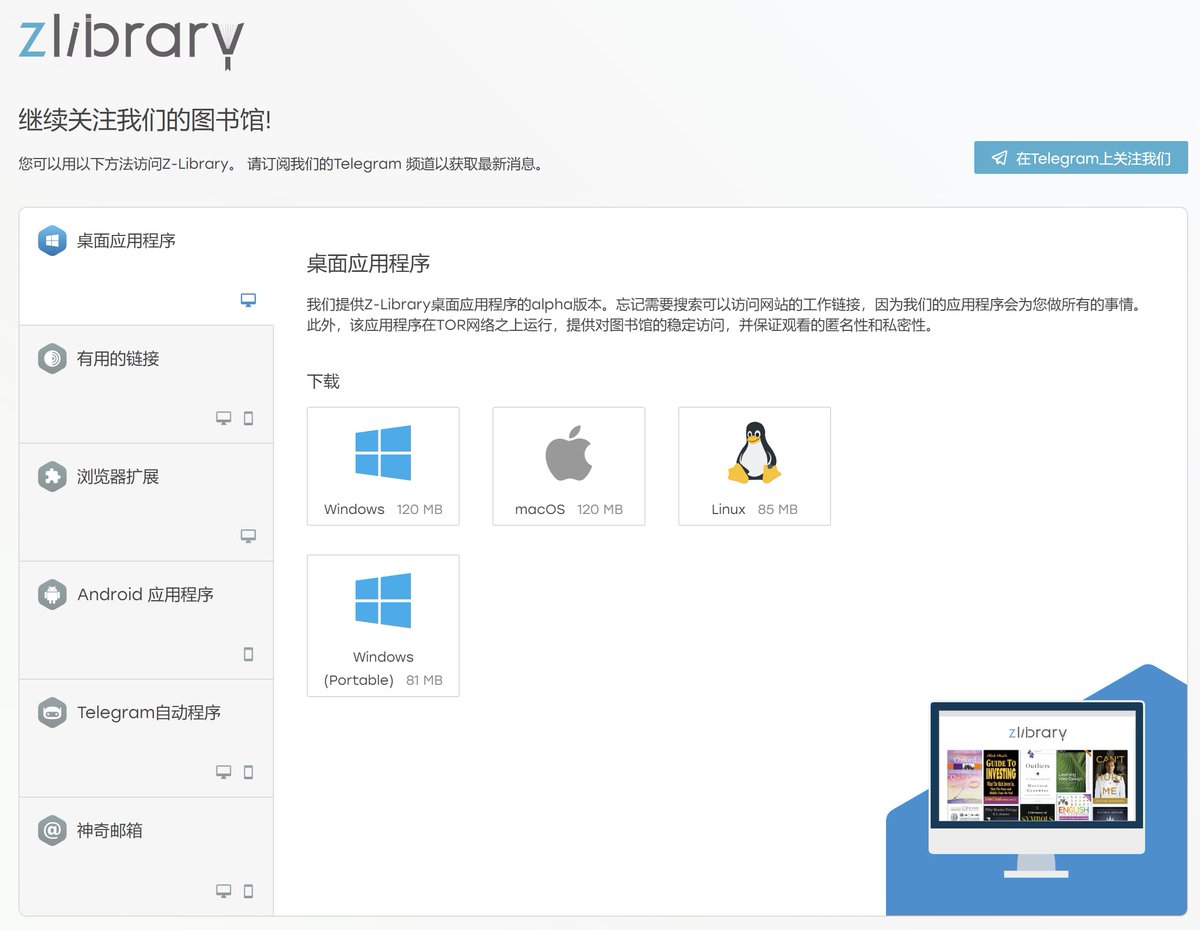This screenshot has height=930, width=1200.
Task: Click the alpha version description paragraph
Action: pos(724,314)
